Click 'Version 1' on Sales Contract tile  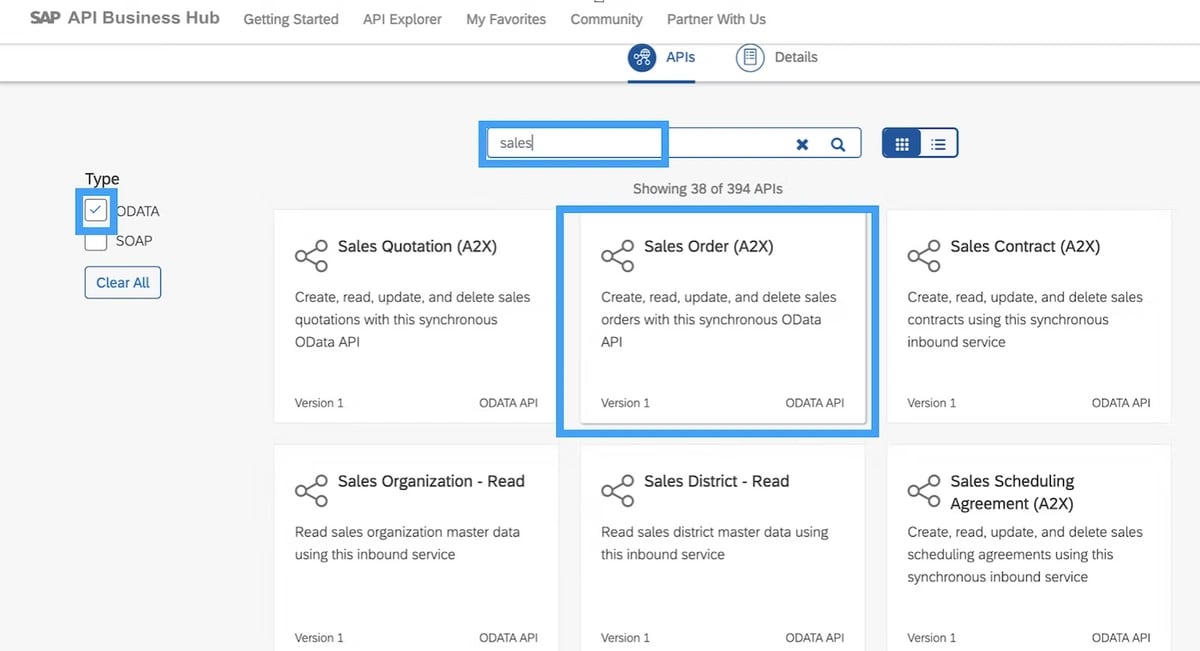(932, 403)
